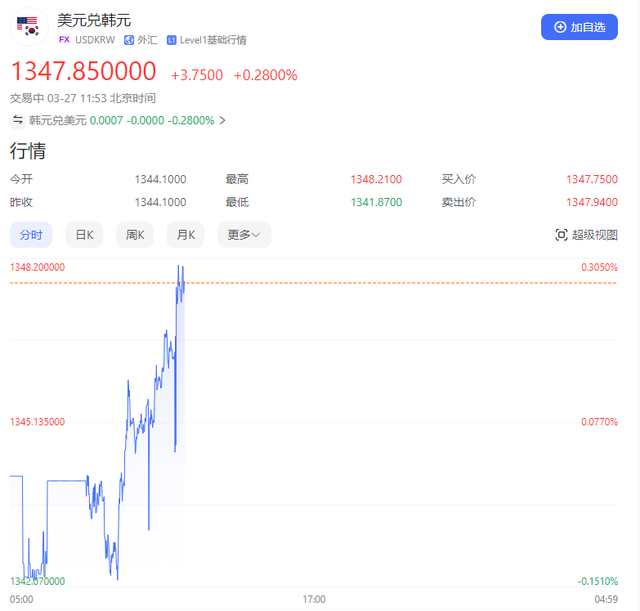Select the 周K chart tab
Screen dimensions: 640x611
pos(135,235)
